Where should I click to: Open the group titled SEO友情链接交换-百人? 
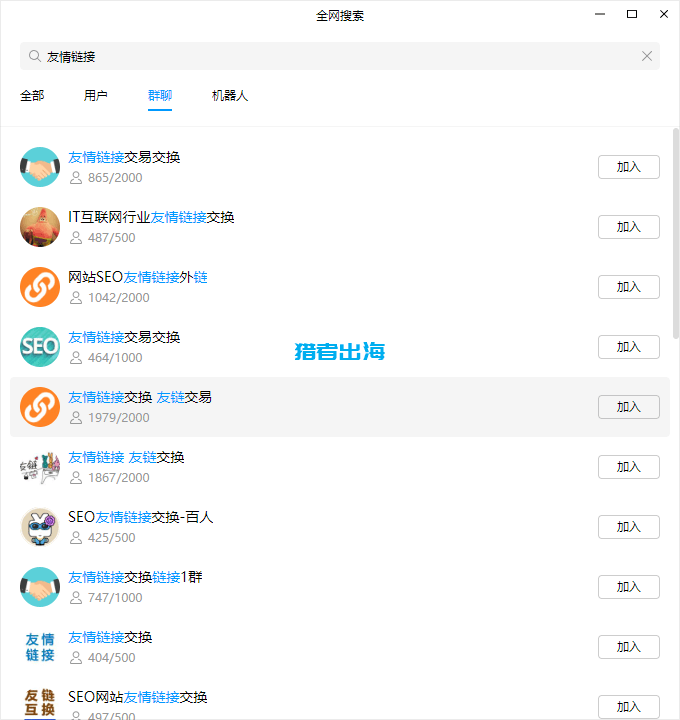(x=140, y=517)
